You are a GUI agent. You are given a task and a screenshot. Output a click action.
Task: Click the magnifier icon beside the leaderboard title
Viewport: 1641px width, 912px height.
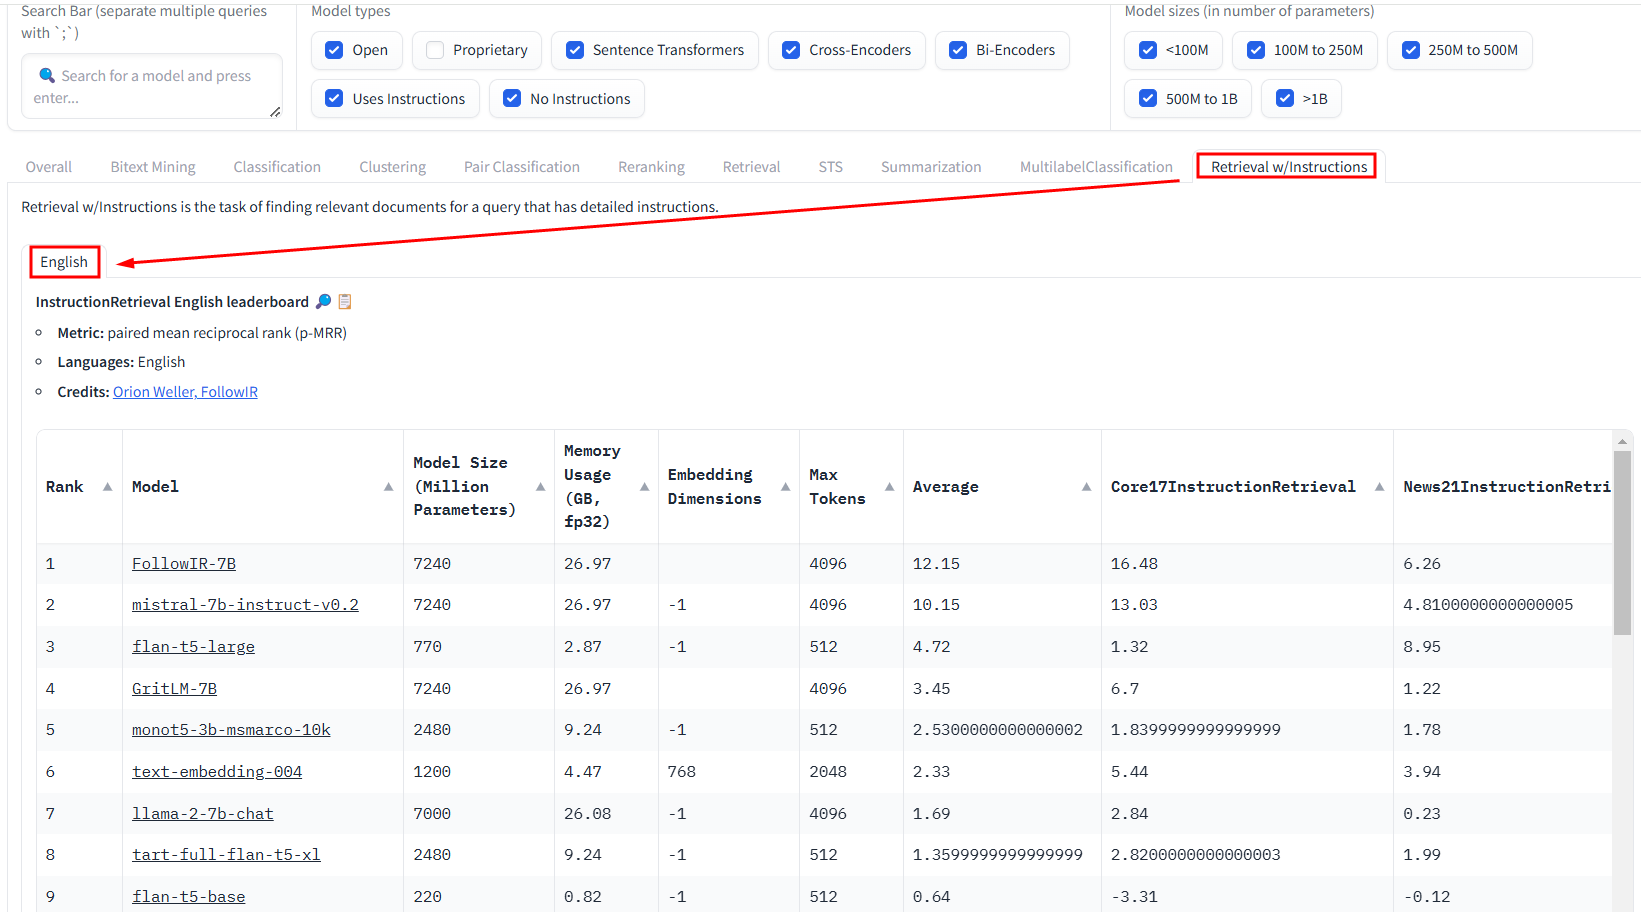pos(323,301)
